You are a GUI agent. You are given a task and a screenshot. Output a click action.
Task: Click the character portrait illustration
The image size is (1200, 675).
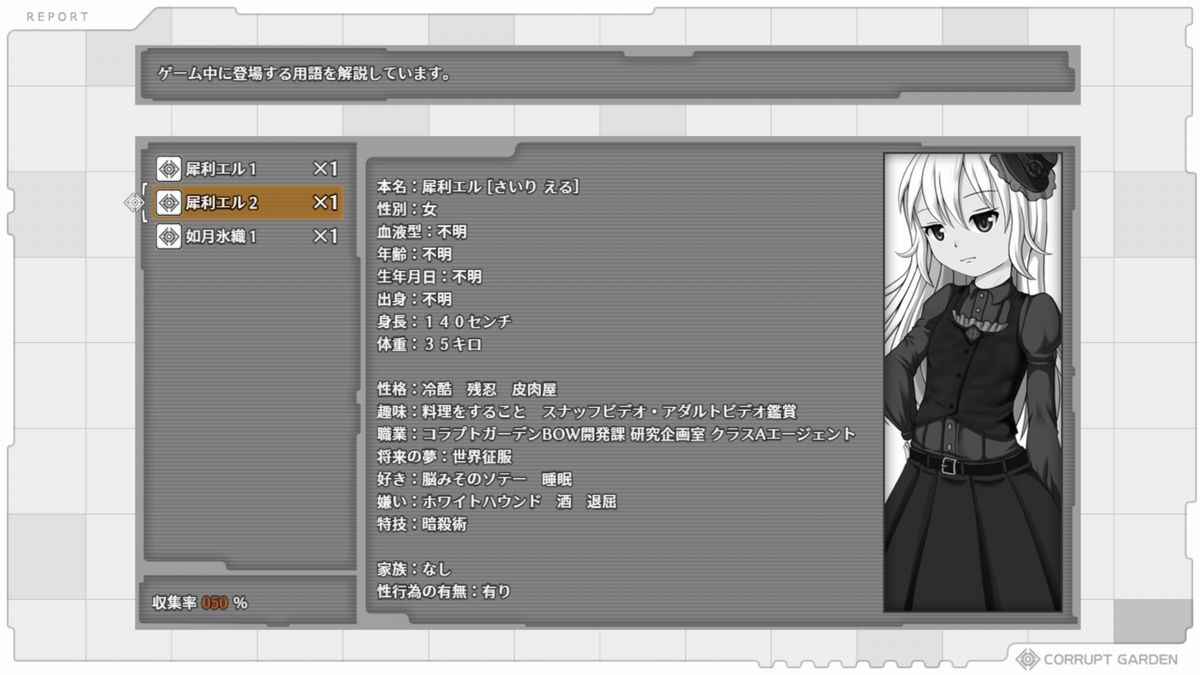pos(972,382)
